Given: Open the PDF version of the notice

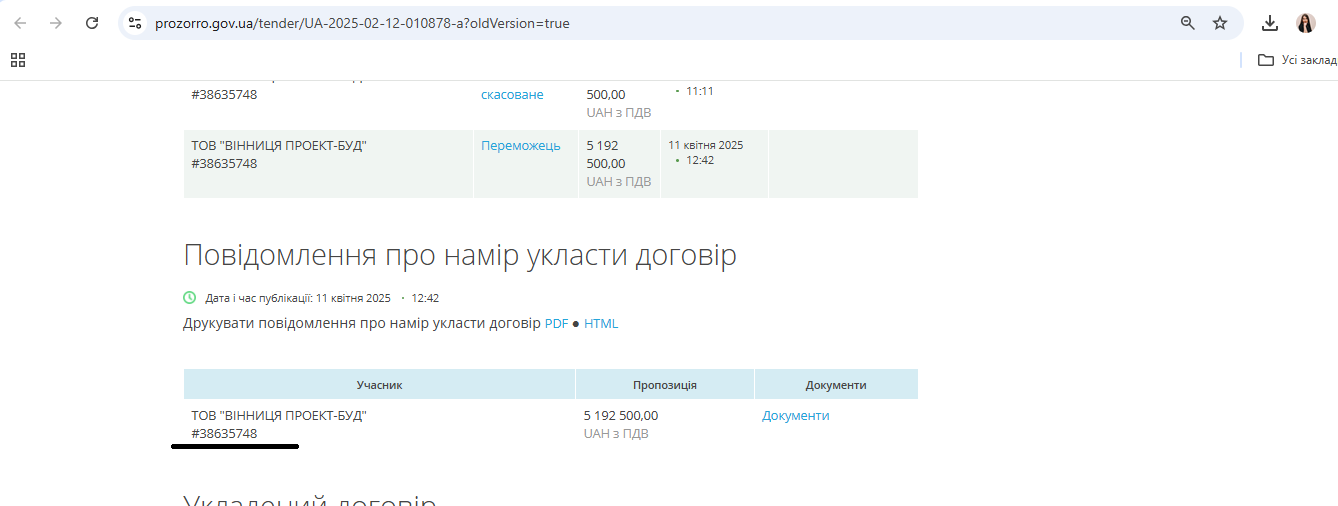Looking at the screenshot, I should (x=556, y=324).
